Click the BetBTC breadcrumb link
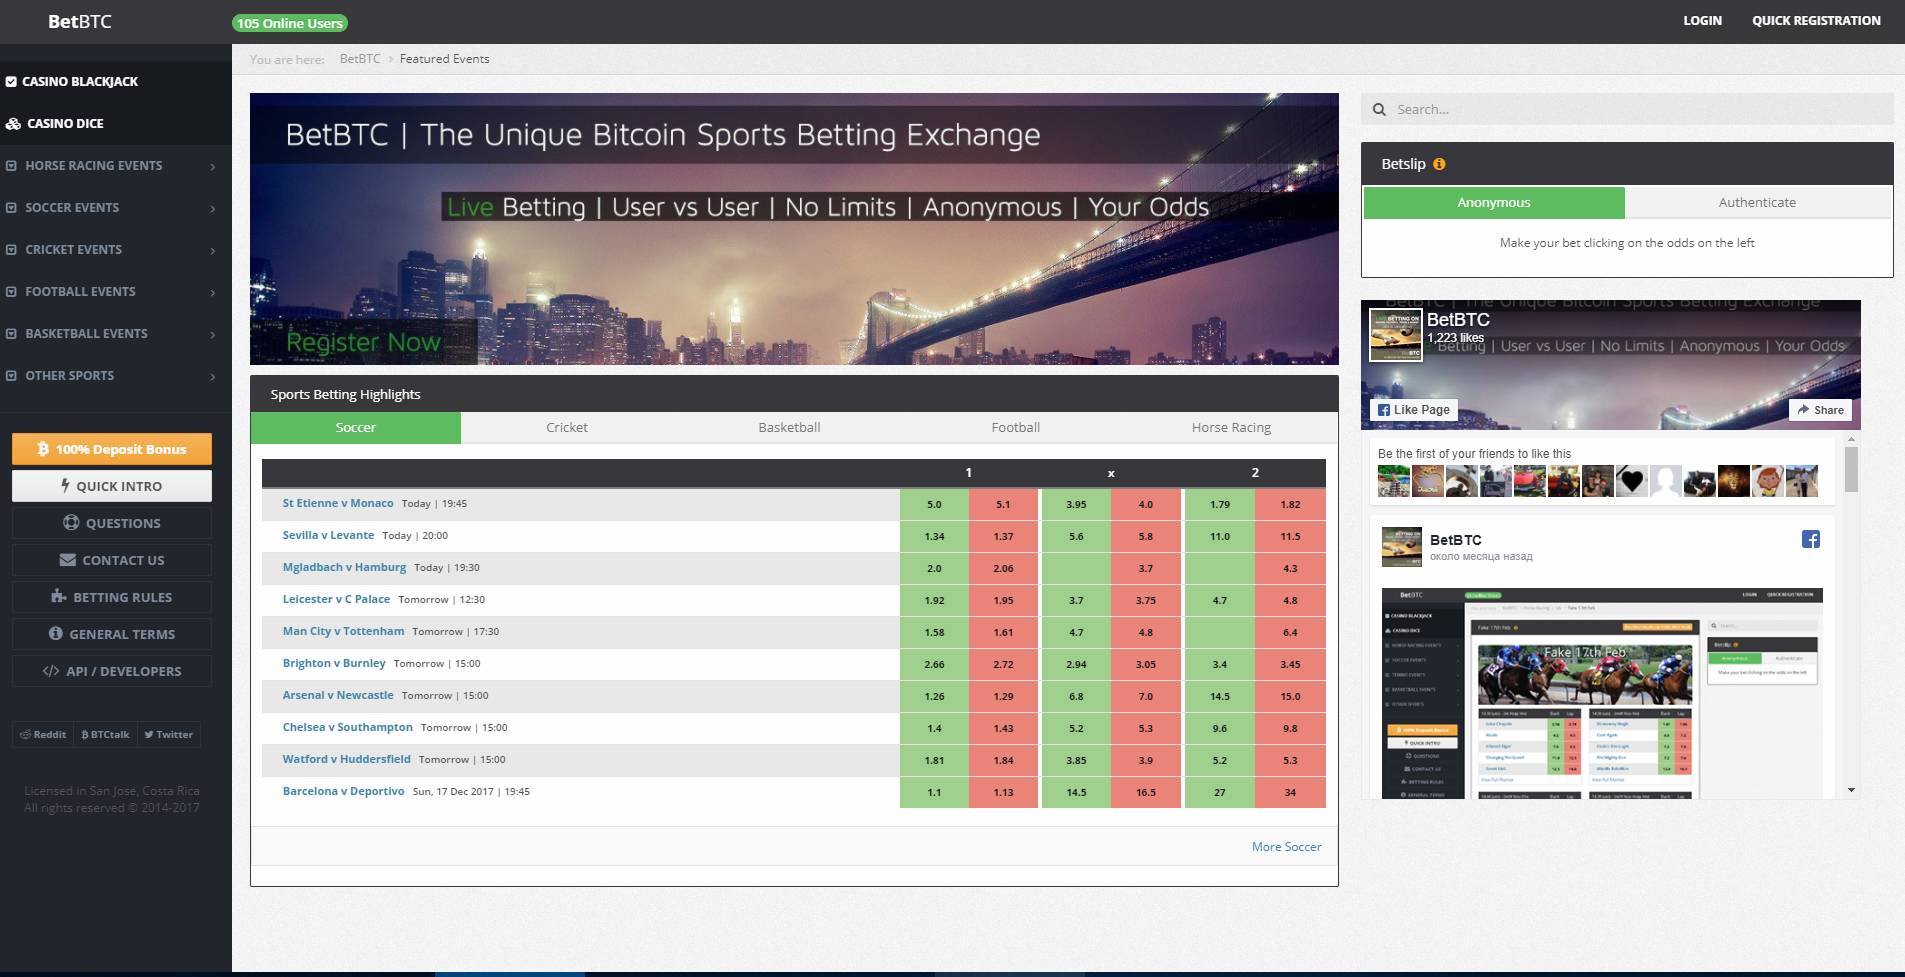Viewport: 1905px width, 977px height. [x=360, y=59]
